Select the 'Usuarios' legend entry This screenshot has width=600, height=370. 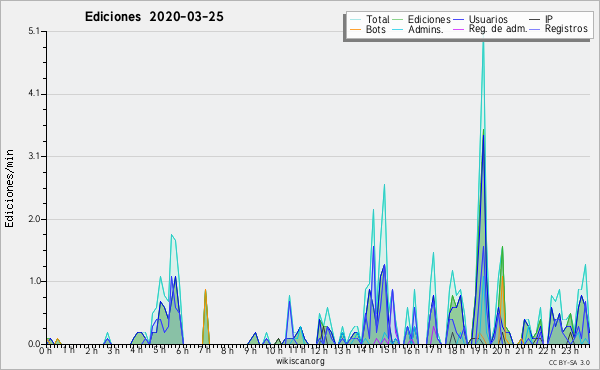coord(488,19)
